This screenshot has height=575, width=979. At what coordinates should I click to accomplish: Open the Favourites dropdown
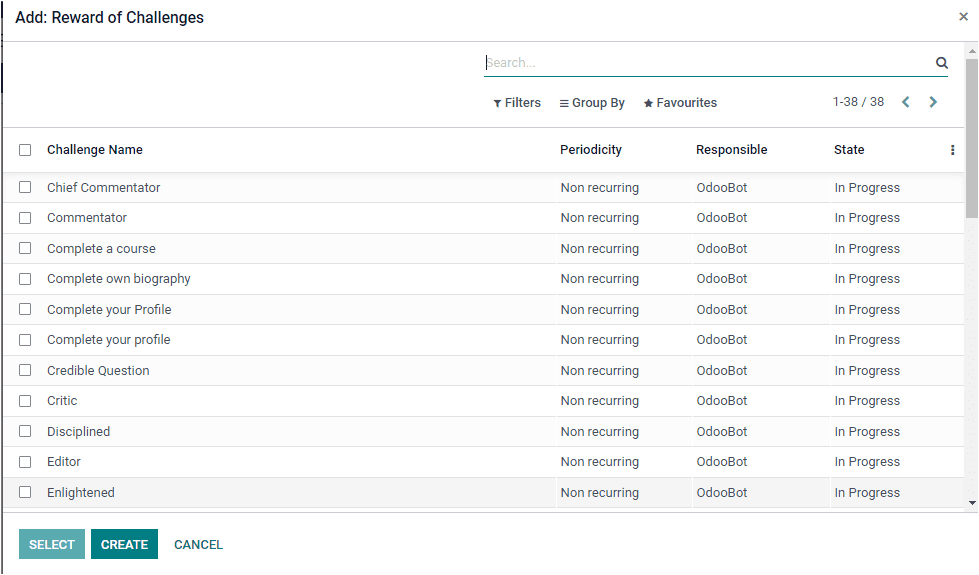pos(680,103)
